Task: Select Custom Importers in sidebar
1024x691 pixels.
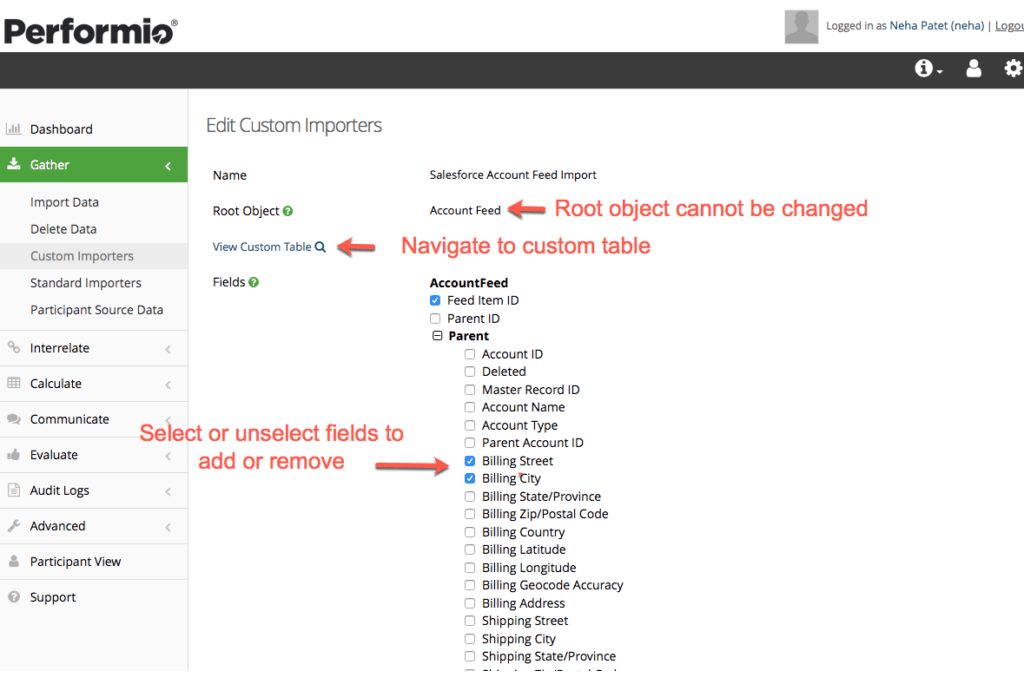Action: (94, 256)
